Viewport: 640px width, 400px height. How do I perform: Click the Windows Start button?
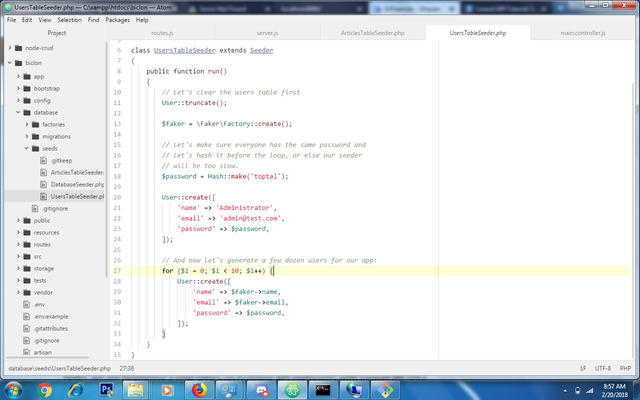coord(13,390)
